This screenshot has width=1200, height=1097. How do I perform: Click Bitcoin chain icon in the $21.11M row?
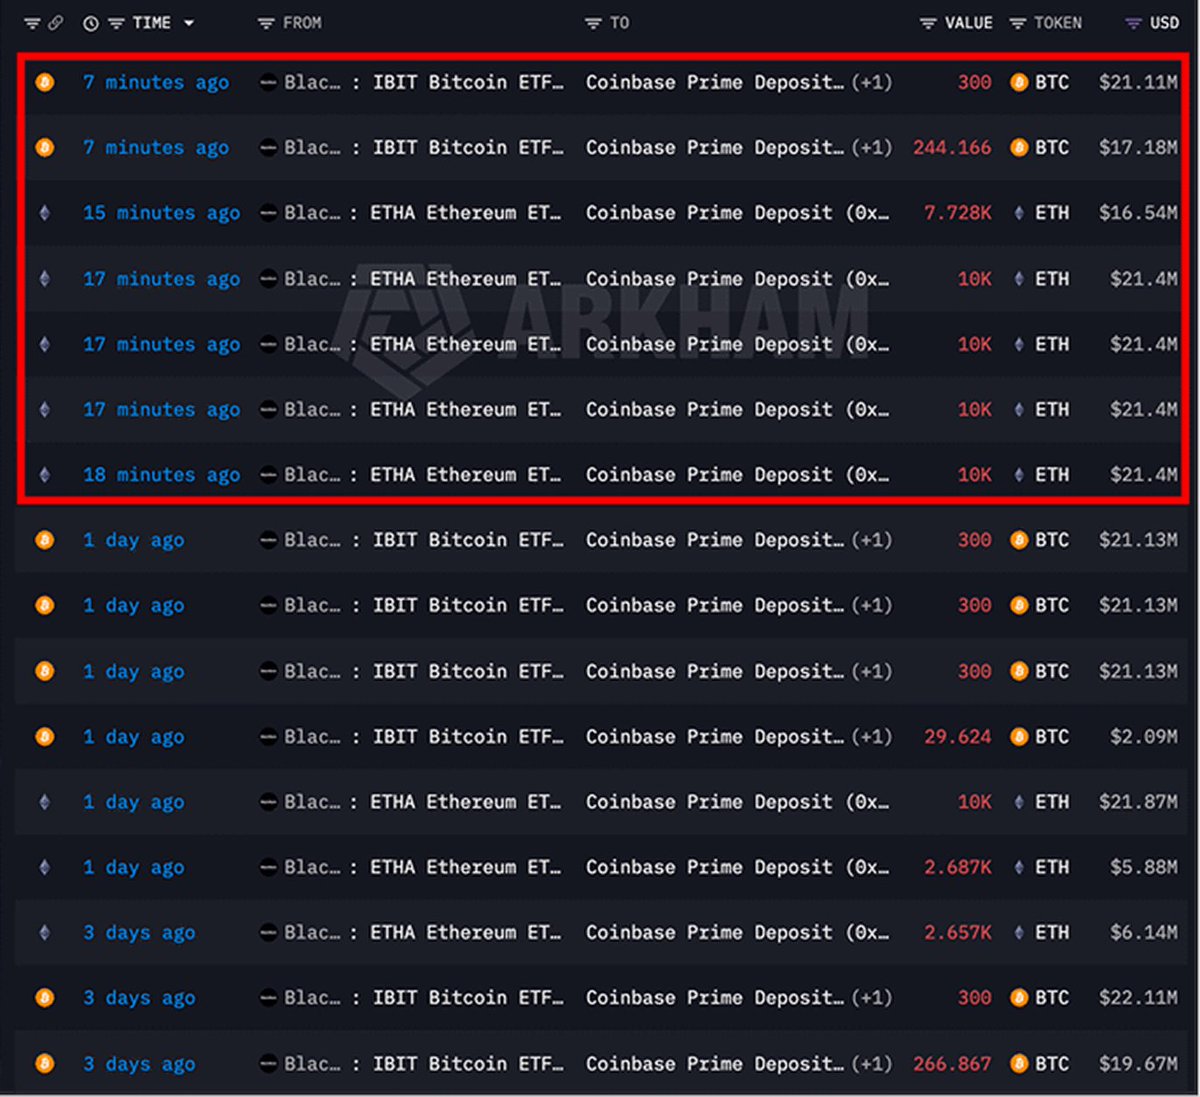pyautogui.click(x=45, y=82)
